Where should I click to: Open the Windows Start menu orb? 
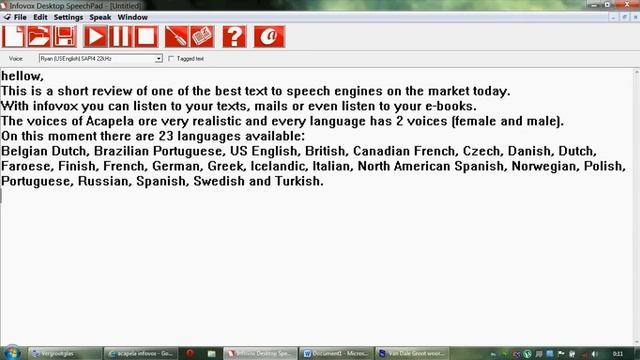coord(12,353)
